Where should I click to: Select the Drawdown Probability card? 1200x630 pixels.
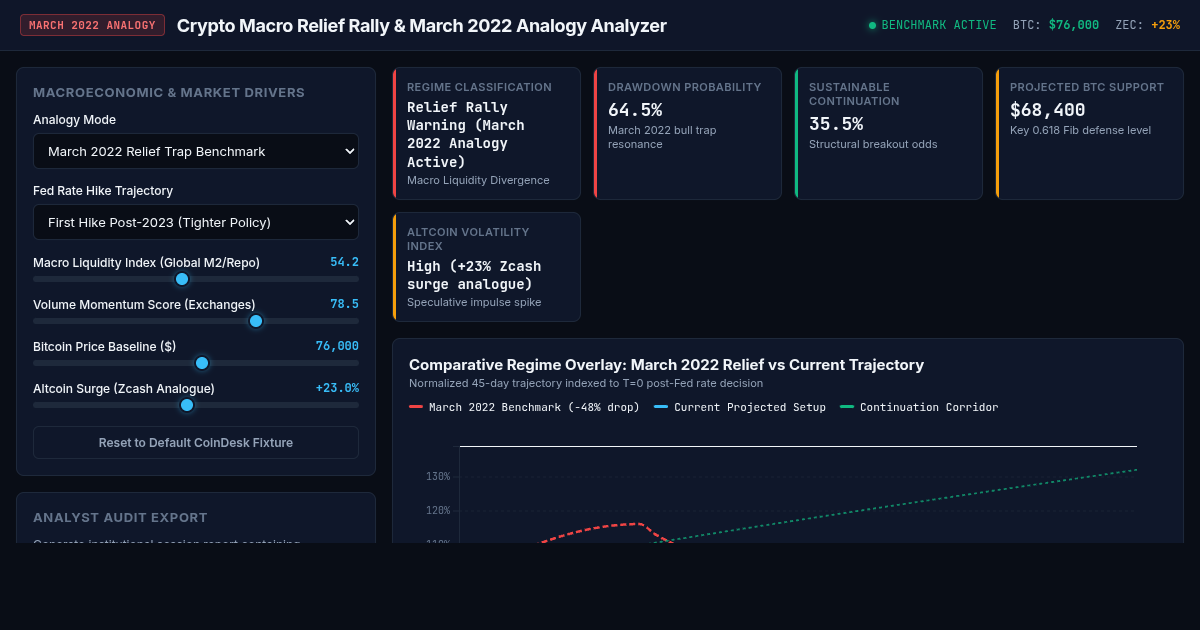click(687, 133)
